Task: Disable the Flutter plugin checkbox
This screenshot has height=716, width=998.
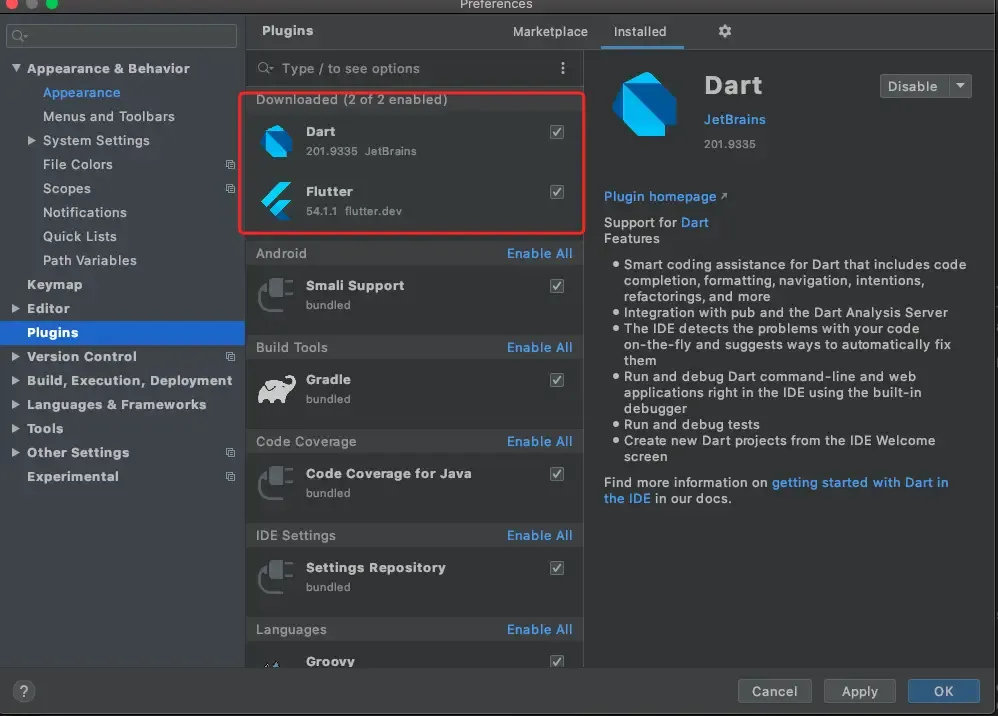Action: pos(557,192)
